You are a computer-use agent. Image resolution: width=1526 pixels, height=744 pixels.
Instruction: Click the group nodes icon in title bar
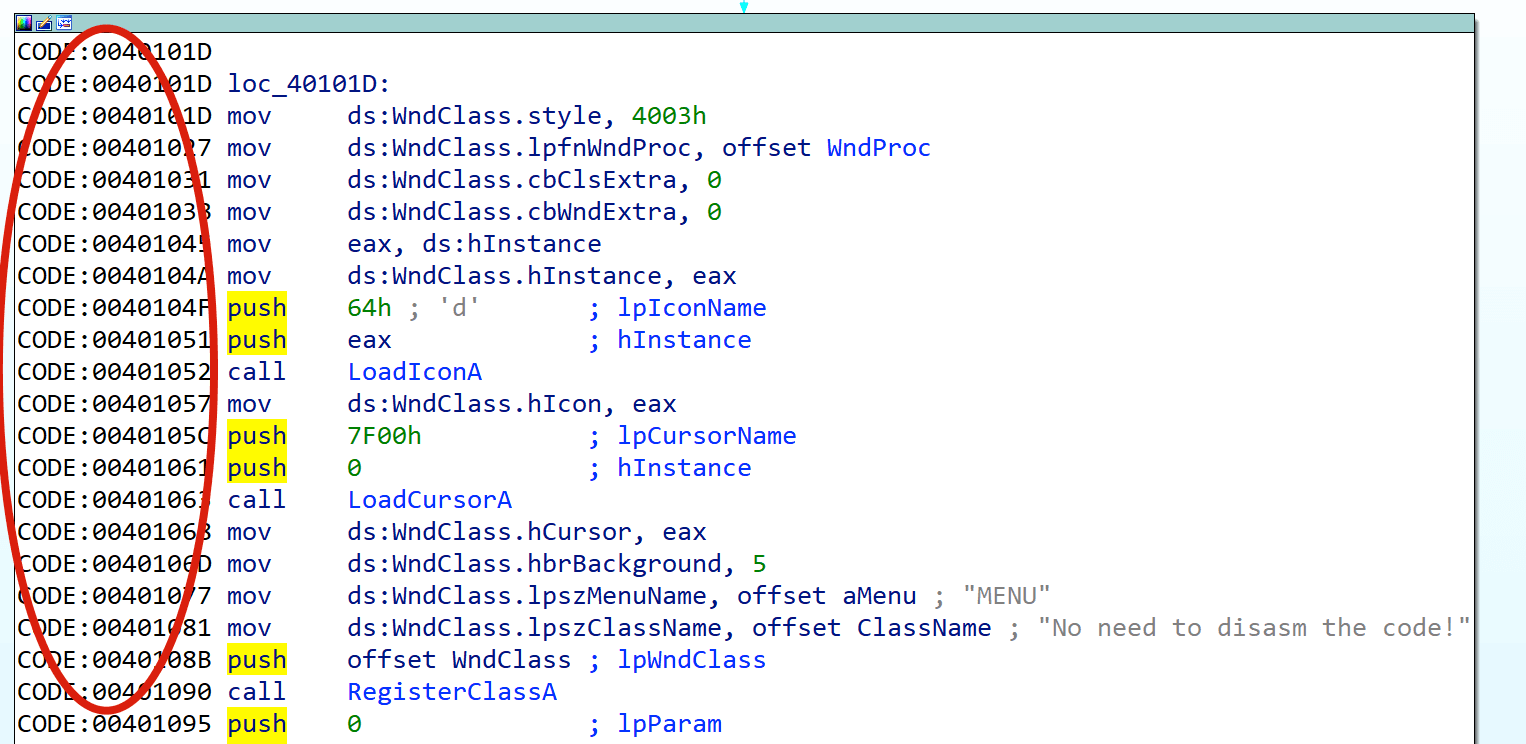64,23
